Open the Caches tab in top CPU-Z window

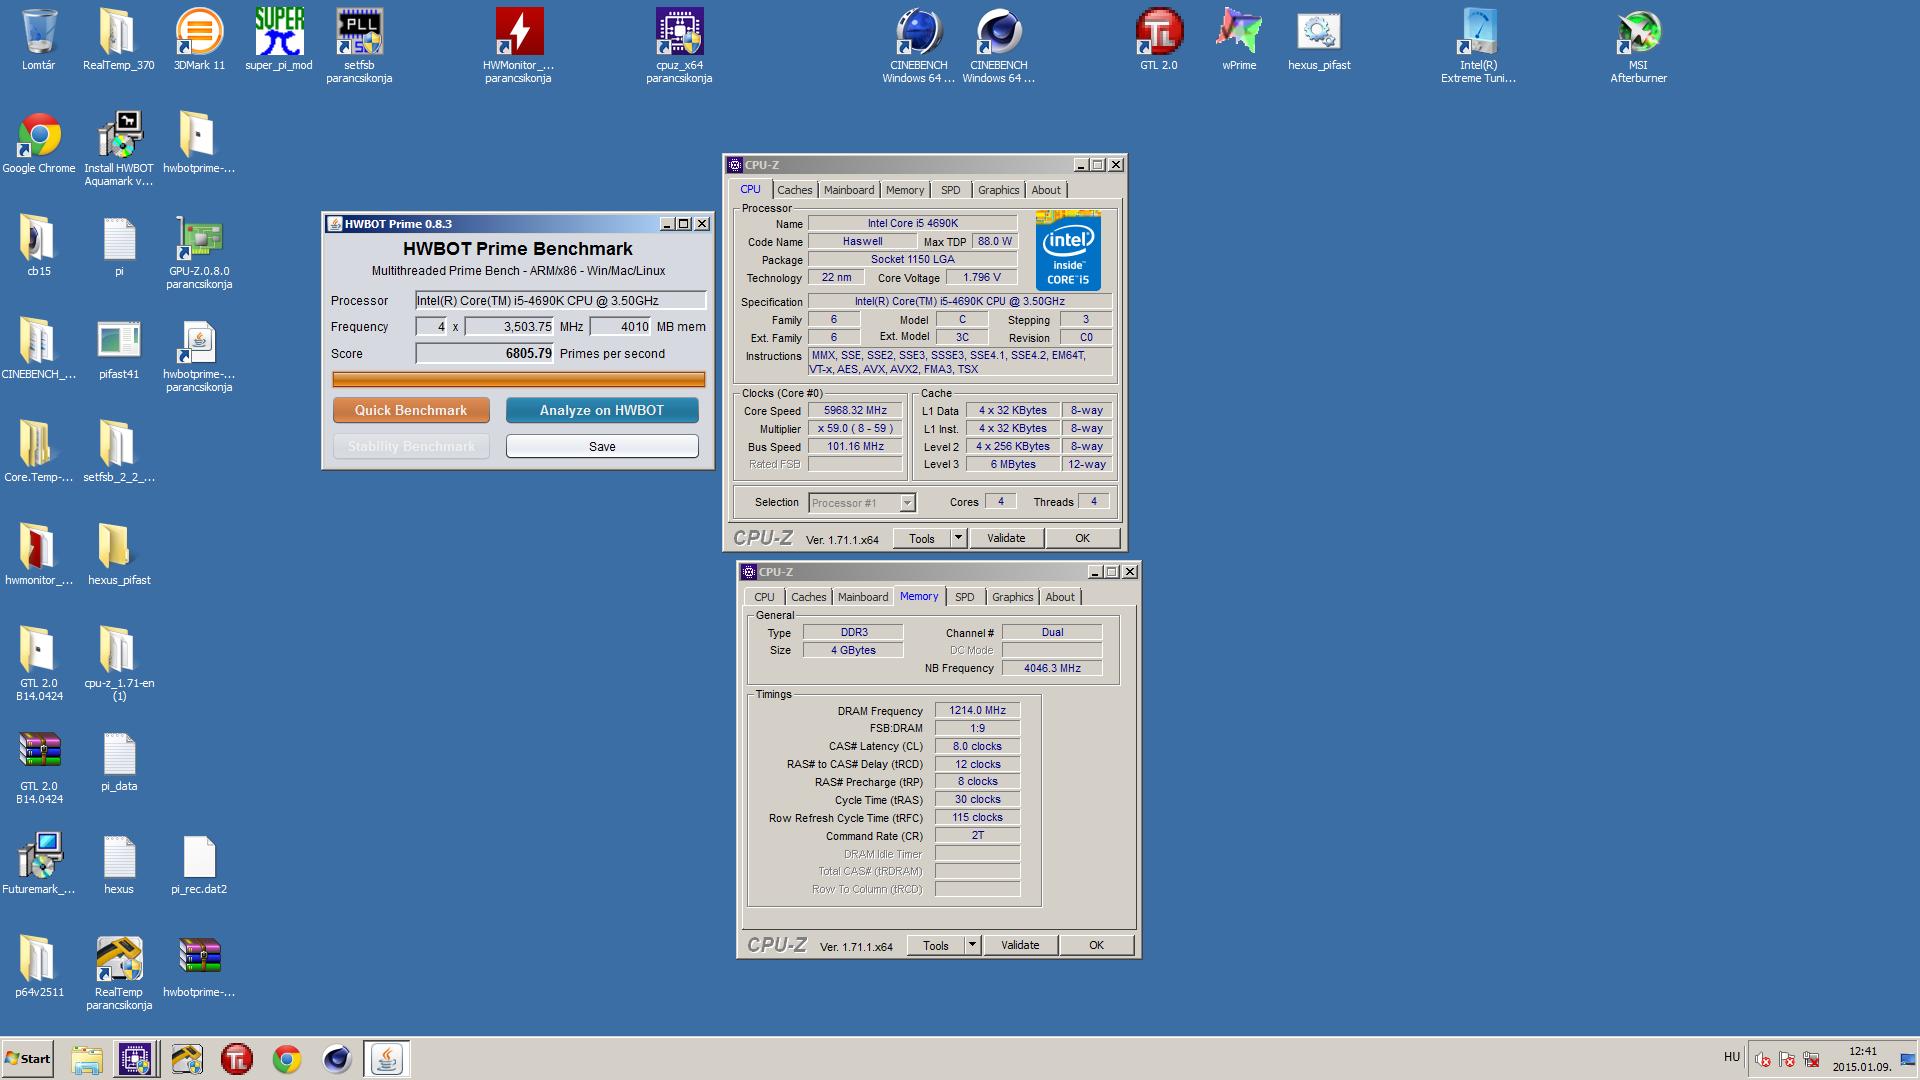[795, 190]
